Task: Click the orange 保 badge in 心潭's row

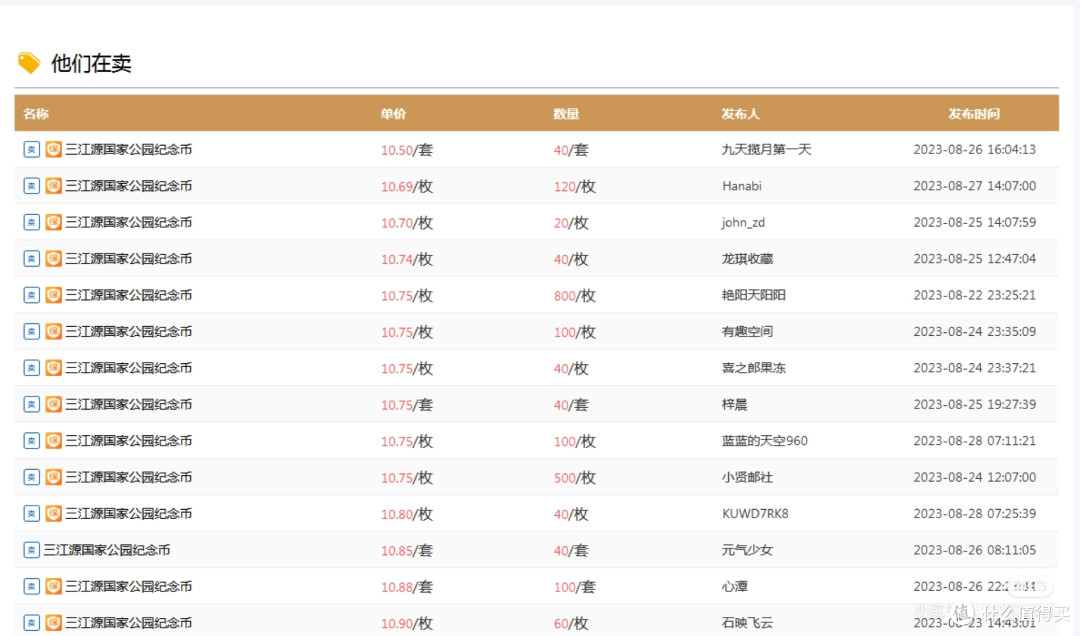Action: tap(54, 587)
